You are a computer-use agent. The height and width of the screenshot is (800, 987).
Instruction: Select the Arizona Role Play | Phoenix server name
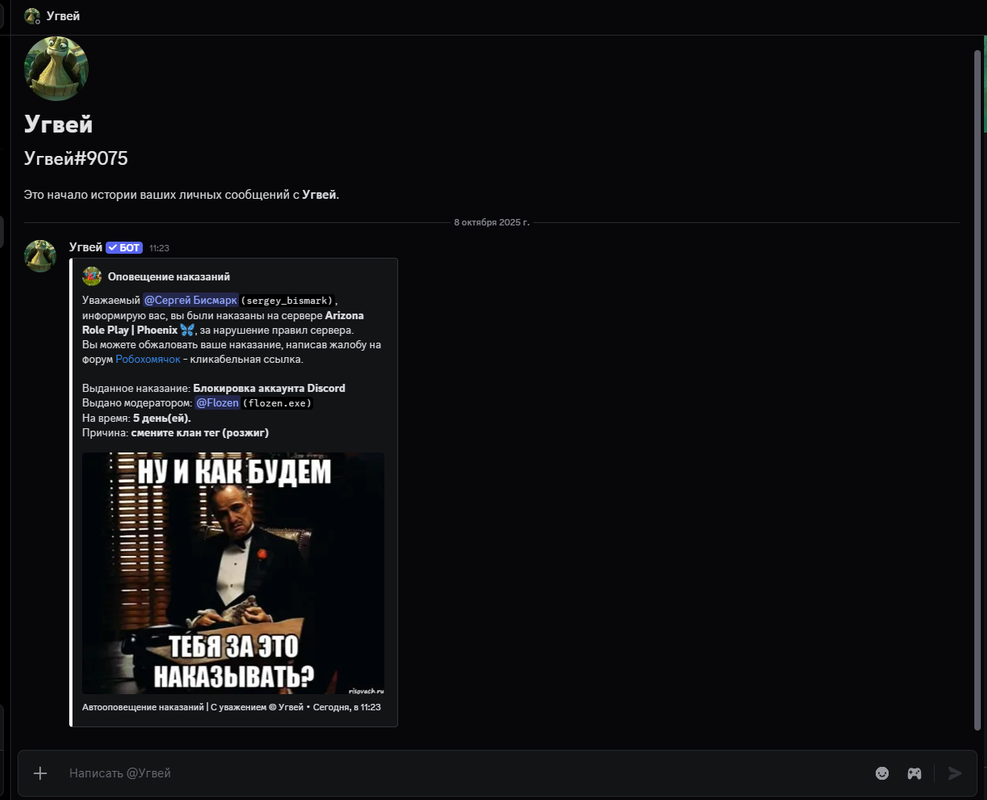click(223, 322)
